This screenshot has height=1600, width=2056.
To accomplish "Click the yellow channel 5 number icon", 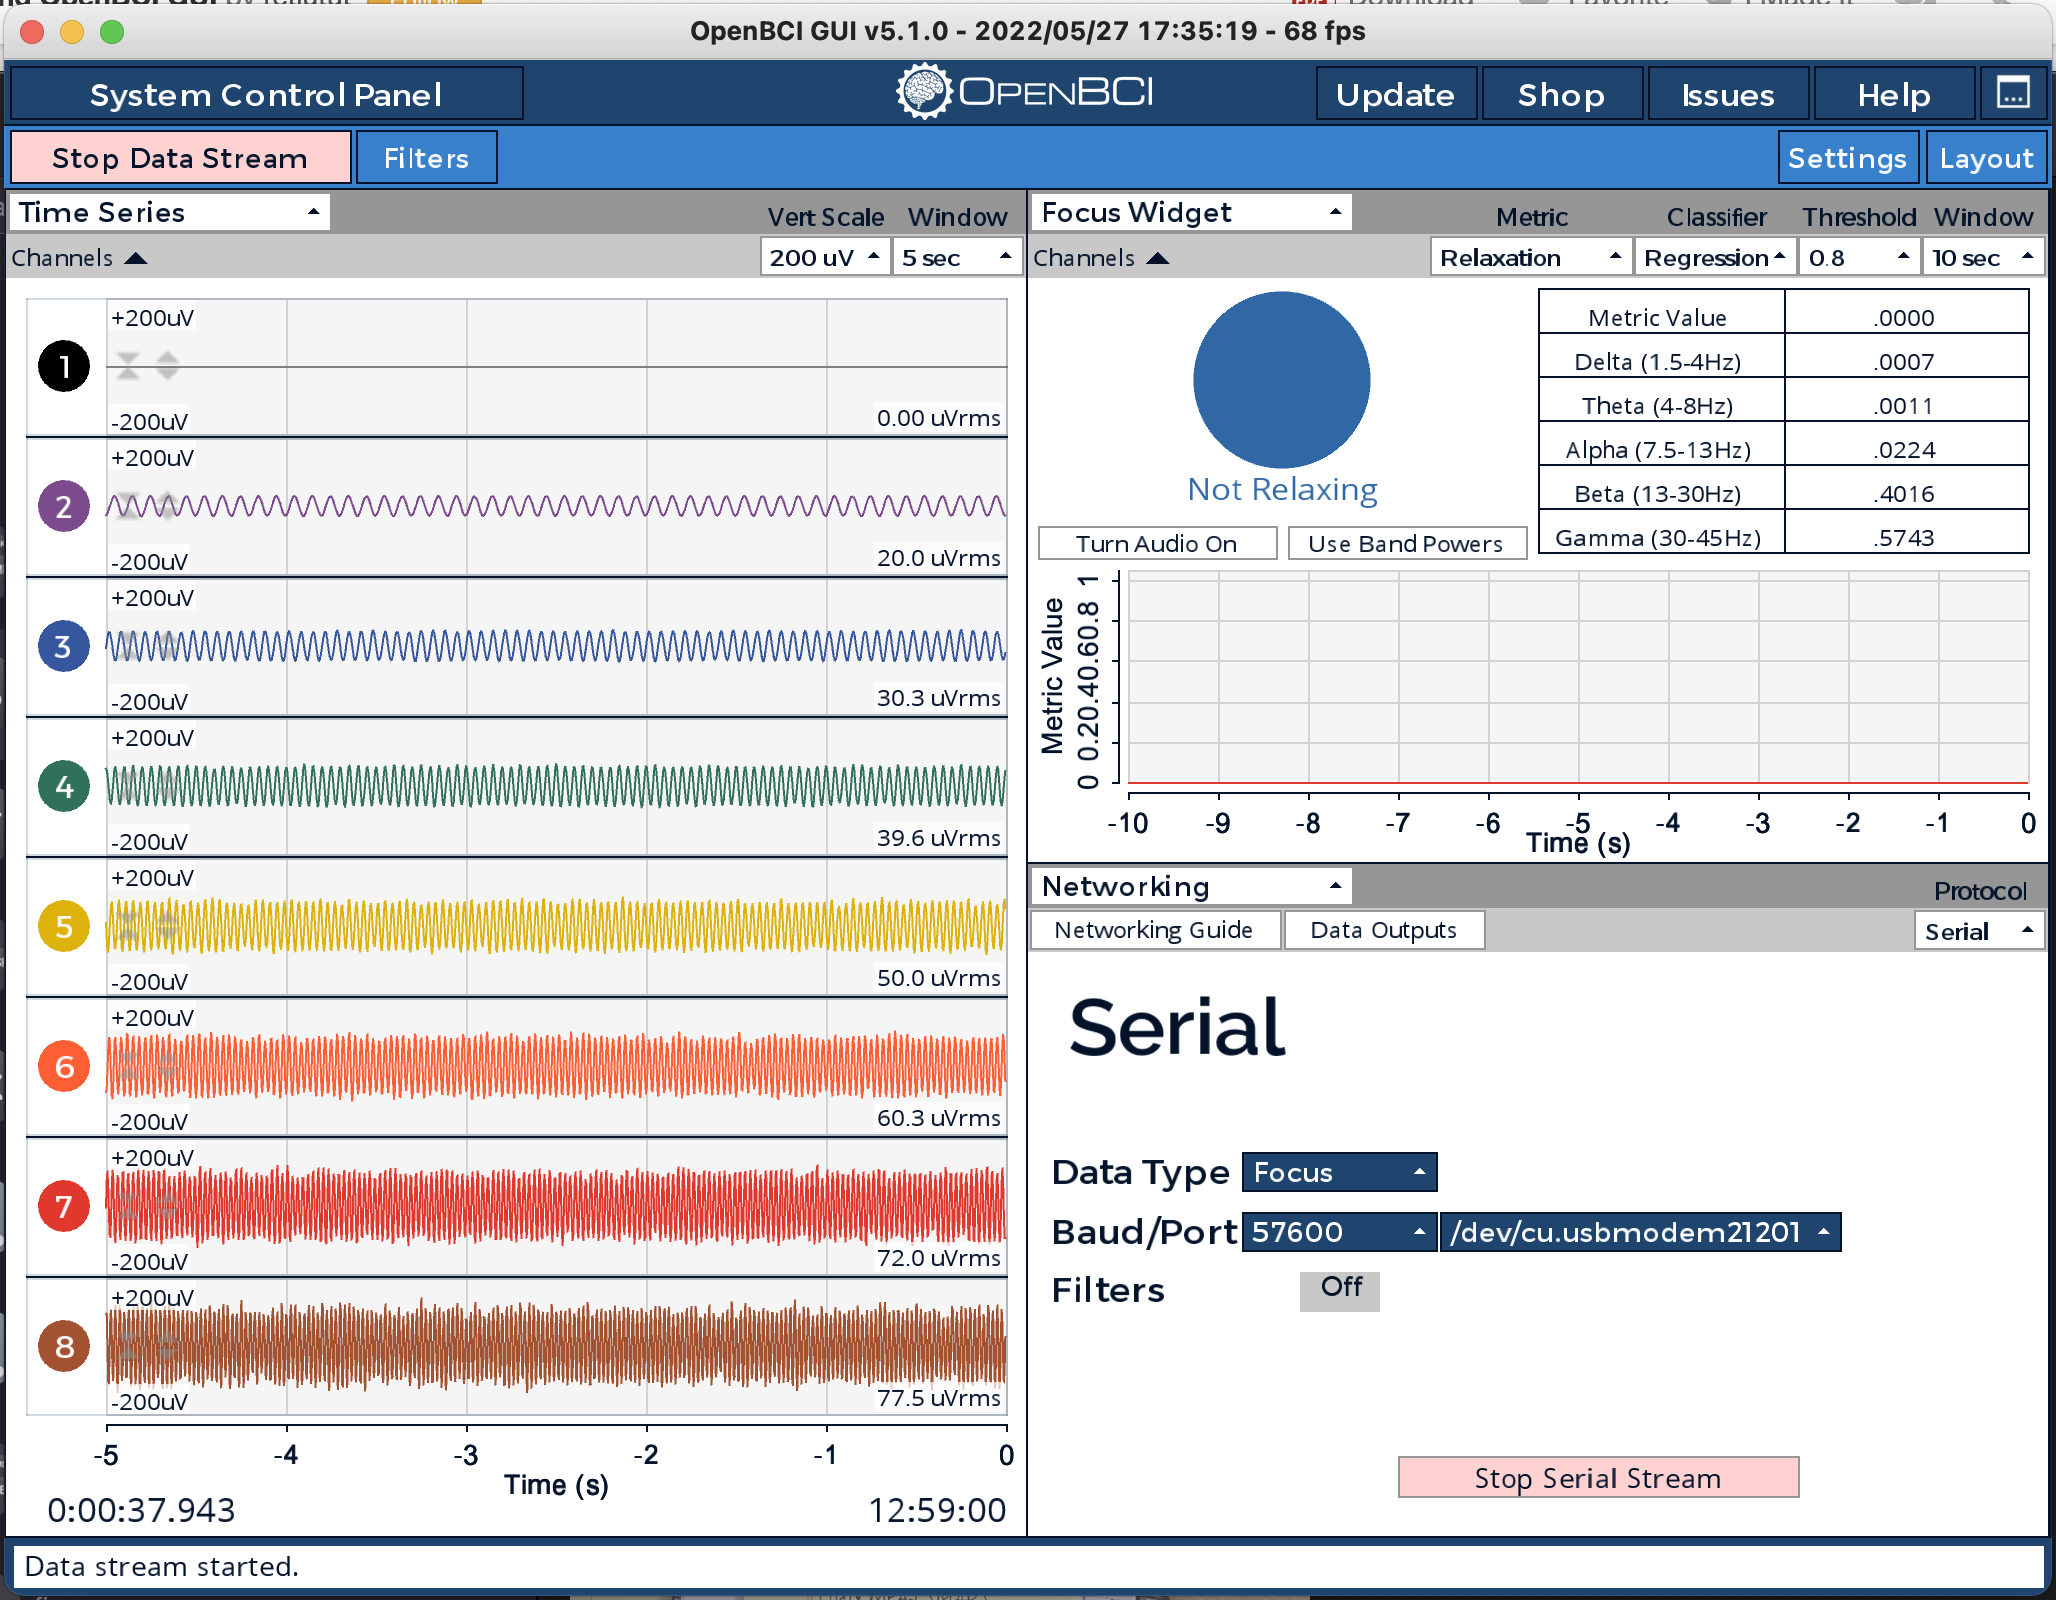I will [63, 926].
